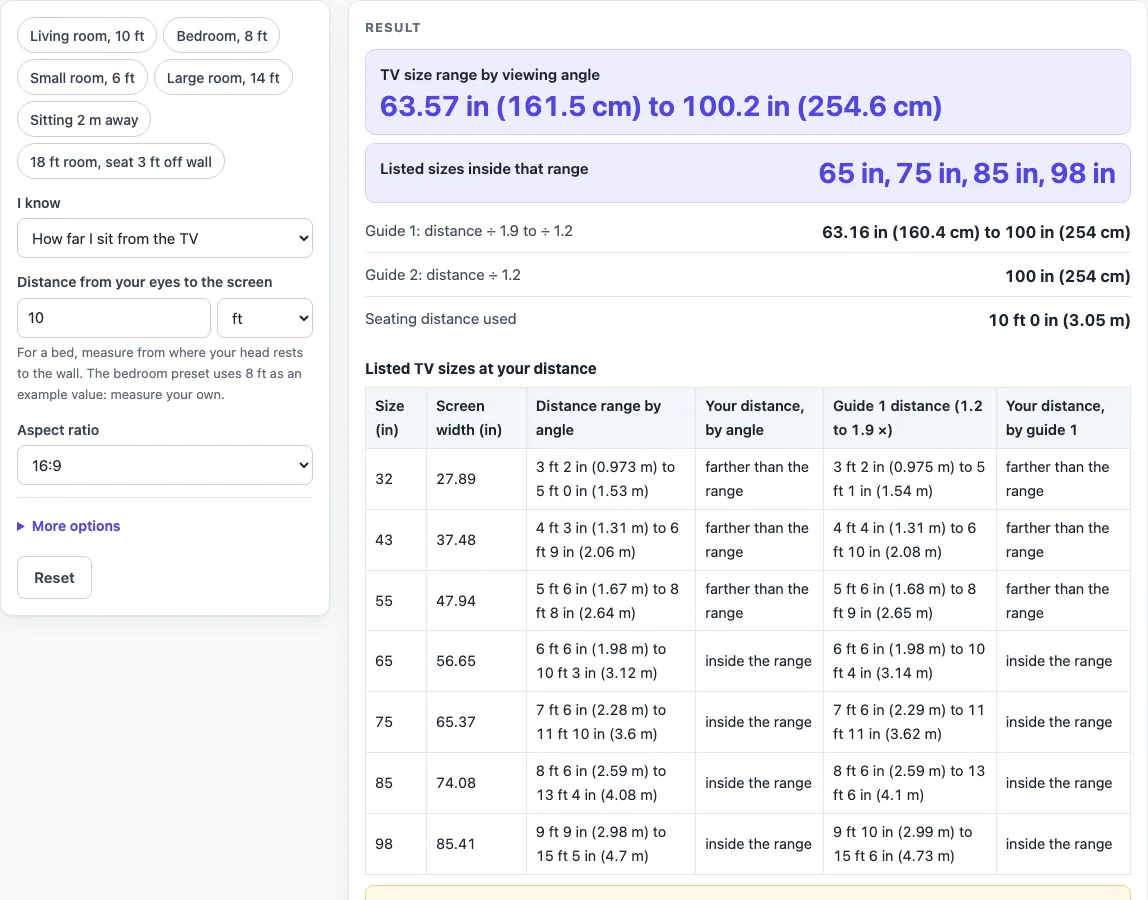The height and width of the screenshot is (900, 1148).
Task: Click the Guide 2 result value 100 in
Action: (x=1067, y=276)
